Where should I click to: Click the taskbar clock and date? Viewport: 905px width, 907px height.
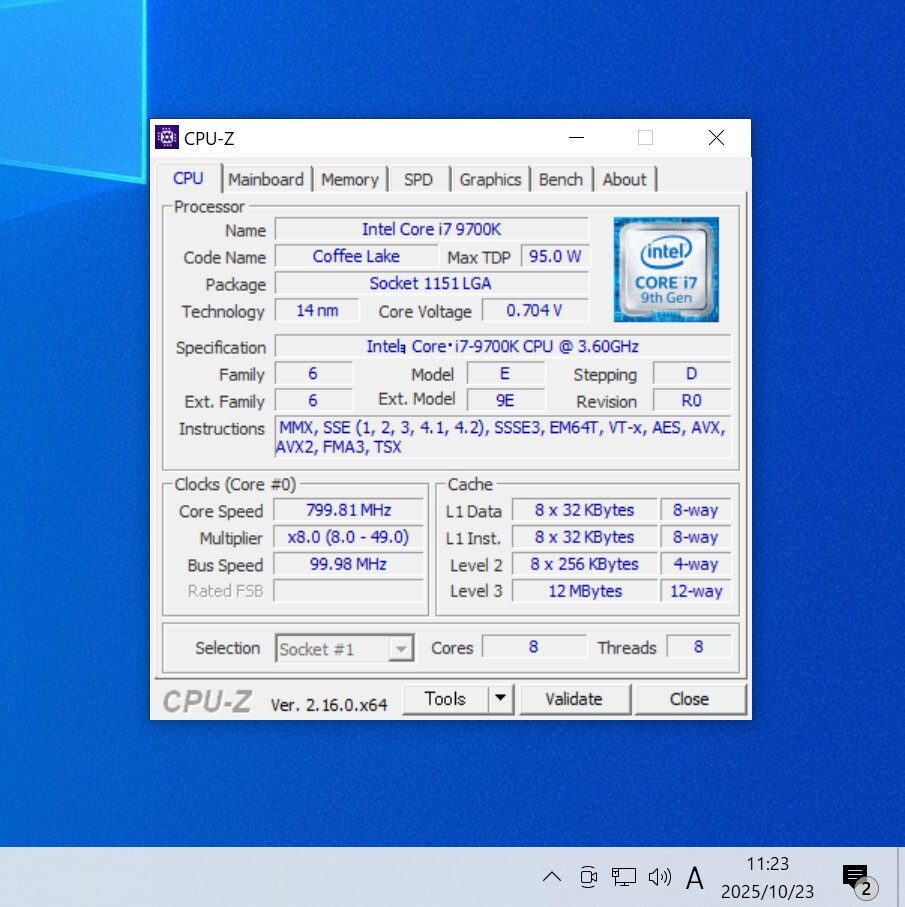[x=767, y=877]
